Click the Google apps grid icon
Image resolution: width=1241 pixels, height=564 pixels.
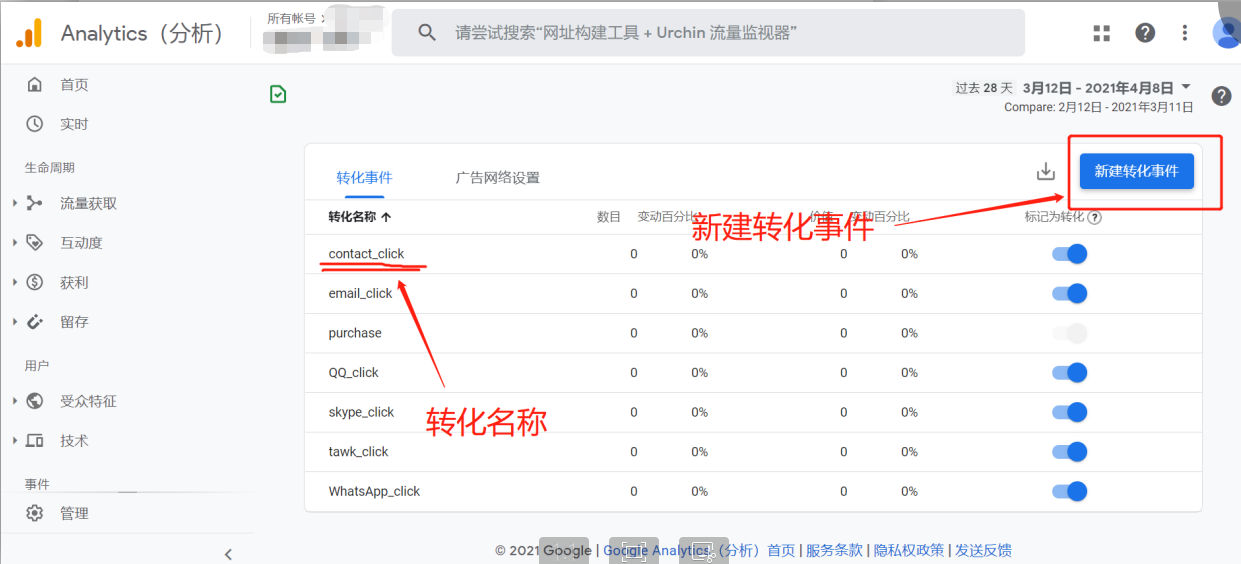(1102, 33)
